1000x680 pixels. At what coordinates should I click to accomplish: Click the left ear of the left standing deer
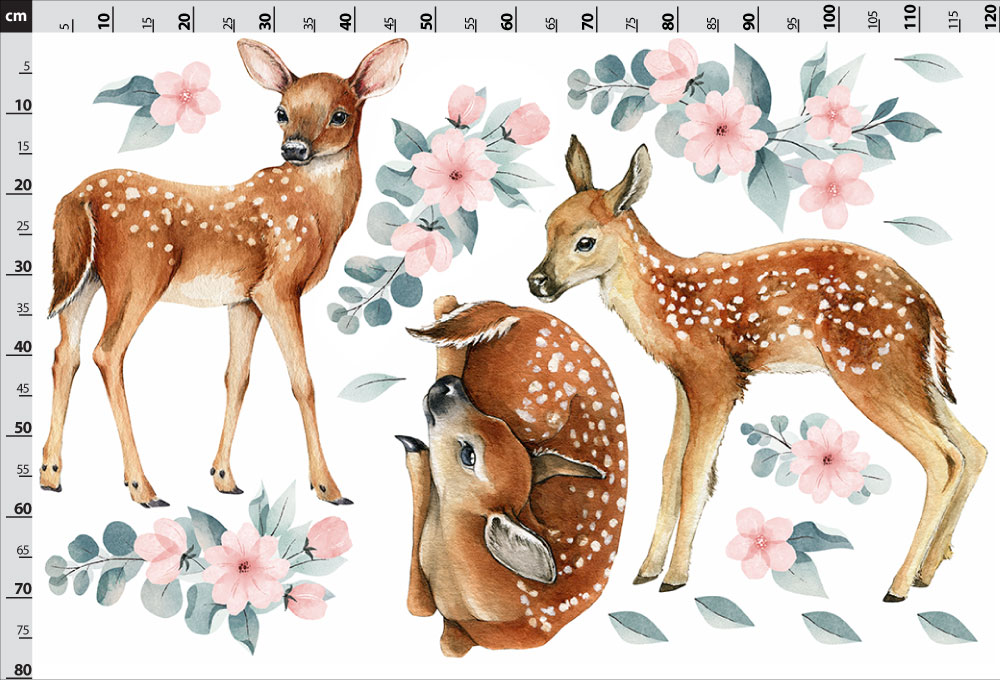(265, 65)
